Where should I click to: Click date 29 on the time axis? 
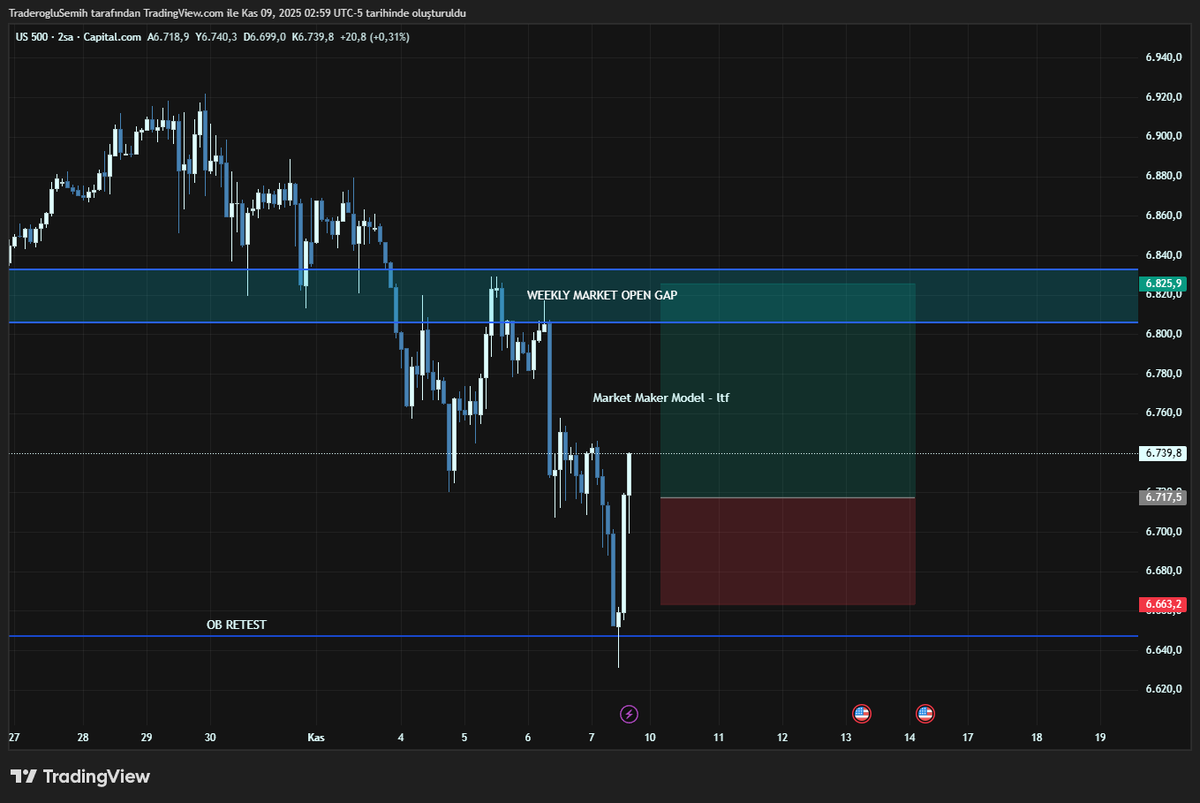(146, 738)
